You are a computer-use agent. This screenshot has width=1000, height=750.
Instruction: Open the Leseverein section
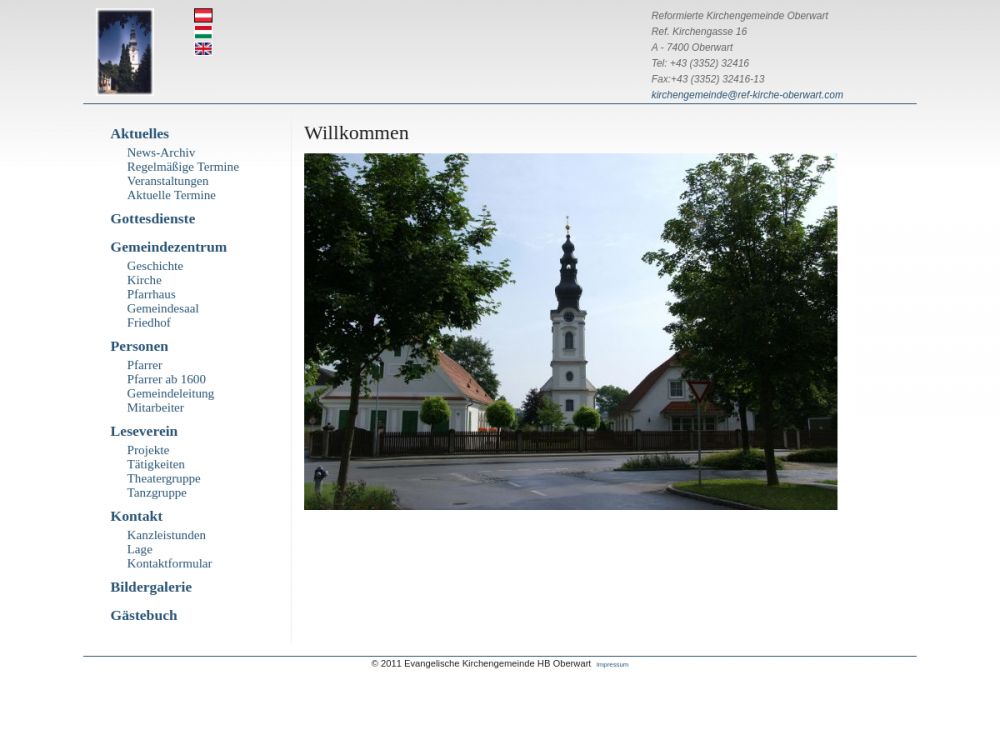click(x=144, y=431)
